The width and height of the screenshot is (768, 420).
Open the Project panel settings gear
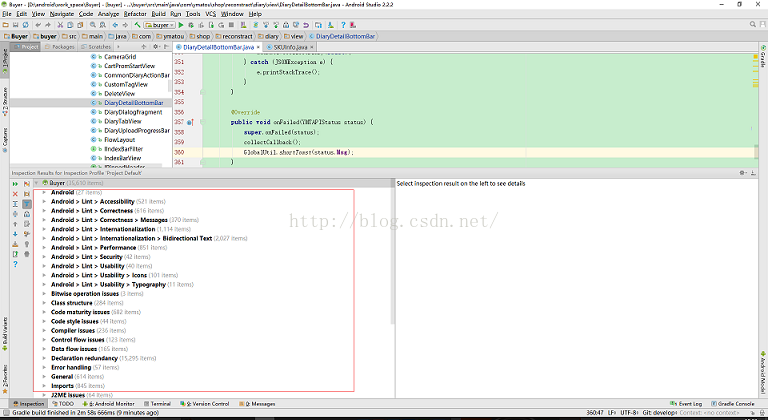155,47
